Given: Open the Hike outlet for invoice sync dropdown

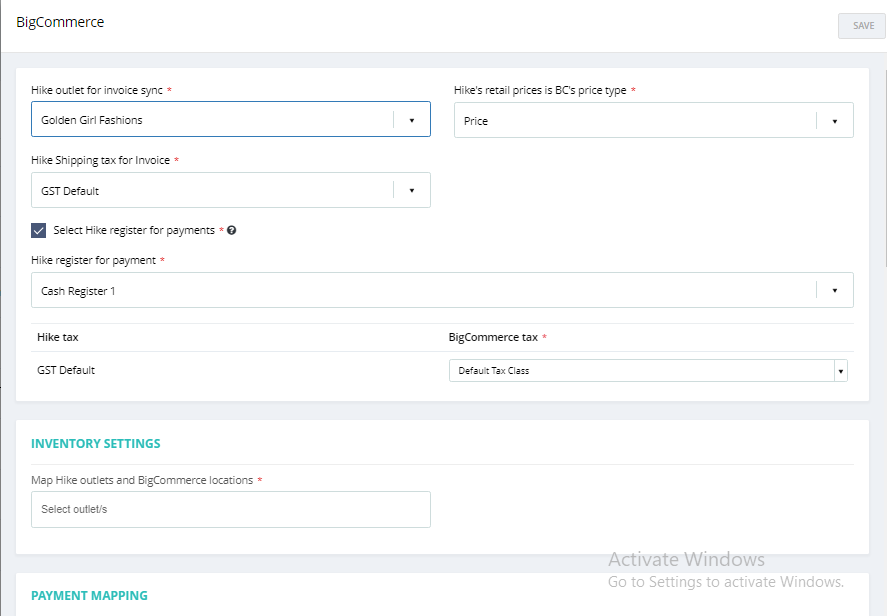Looking at the screenshot, I should (x=231, y=119).
